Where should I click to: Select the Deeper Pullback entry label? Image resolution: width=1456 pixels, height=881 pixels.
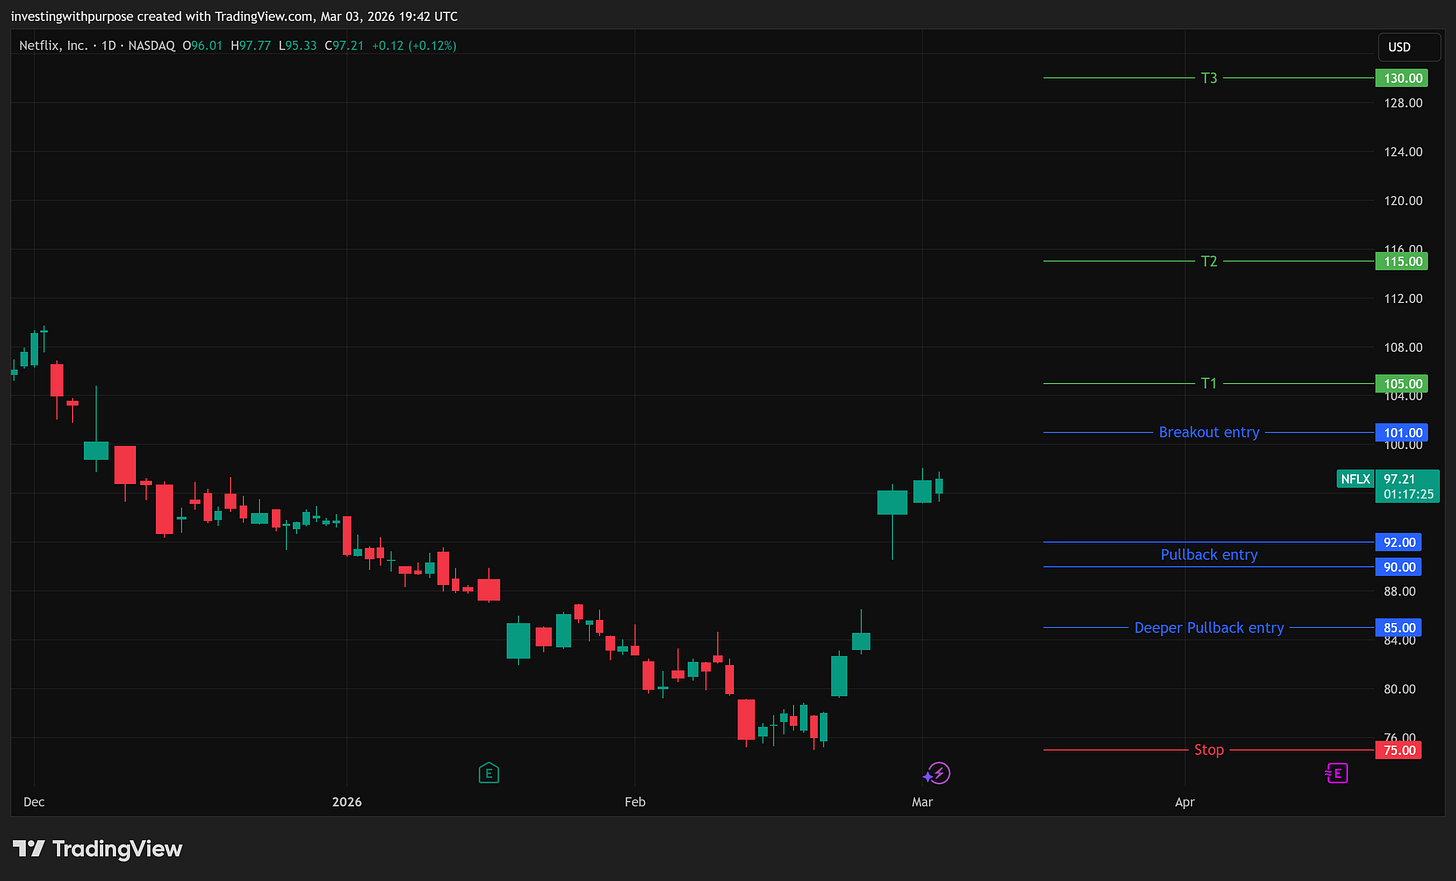tap(1209, 628)
